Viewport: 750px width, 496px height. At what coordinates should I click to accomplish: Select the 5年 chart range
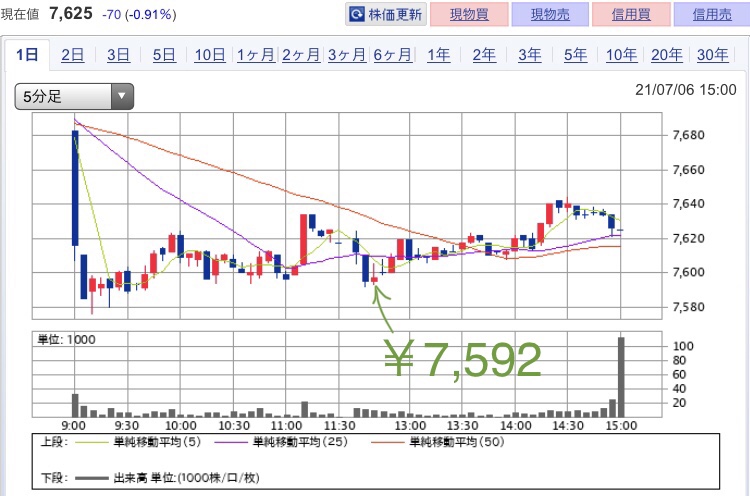(575, 55)
